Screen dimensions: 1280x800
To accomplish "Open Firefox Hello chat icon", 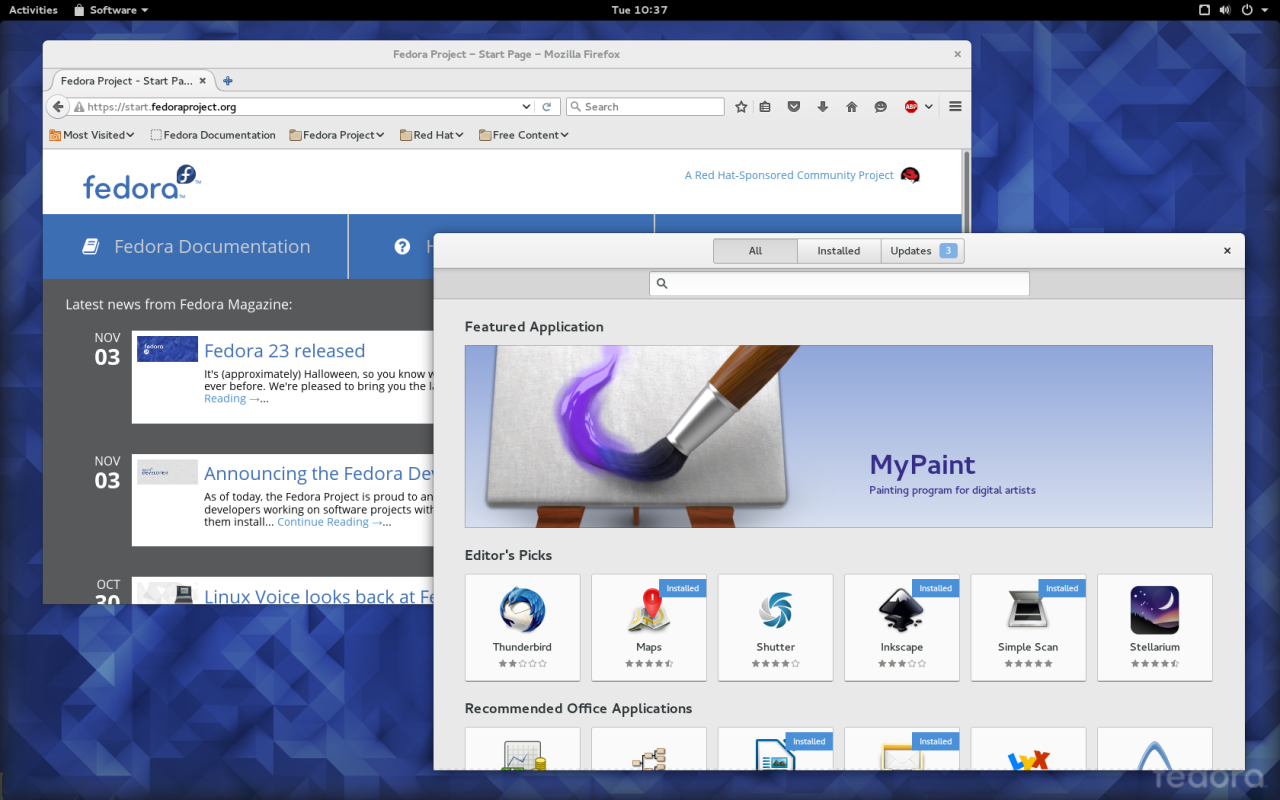I will [881, 107].
